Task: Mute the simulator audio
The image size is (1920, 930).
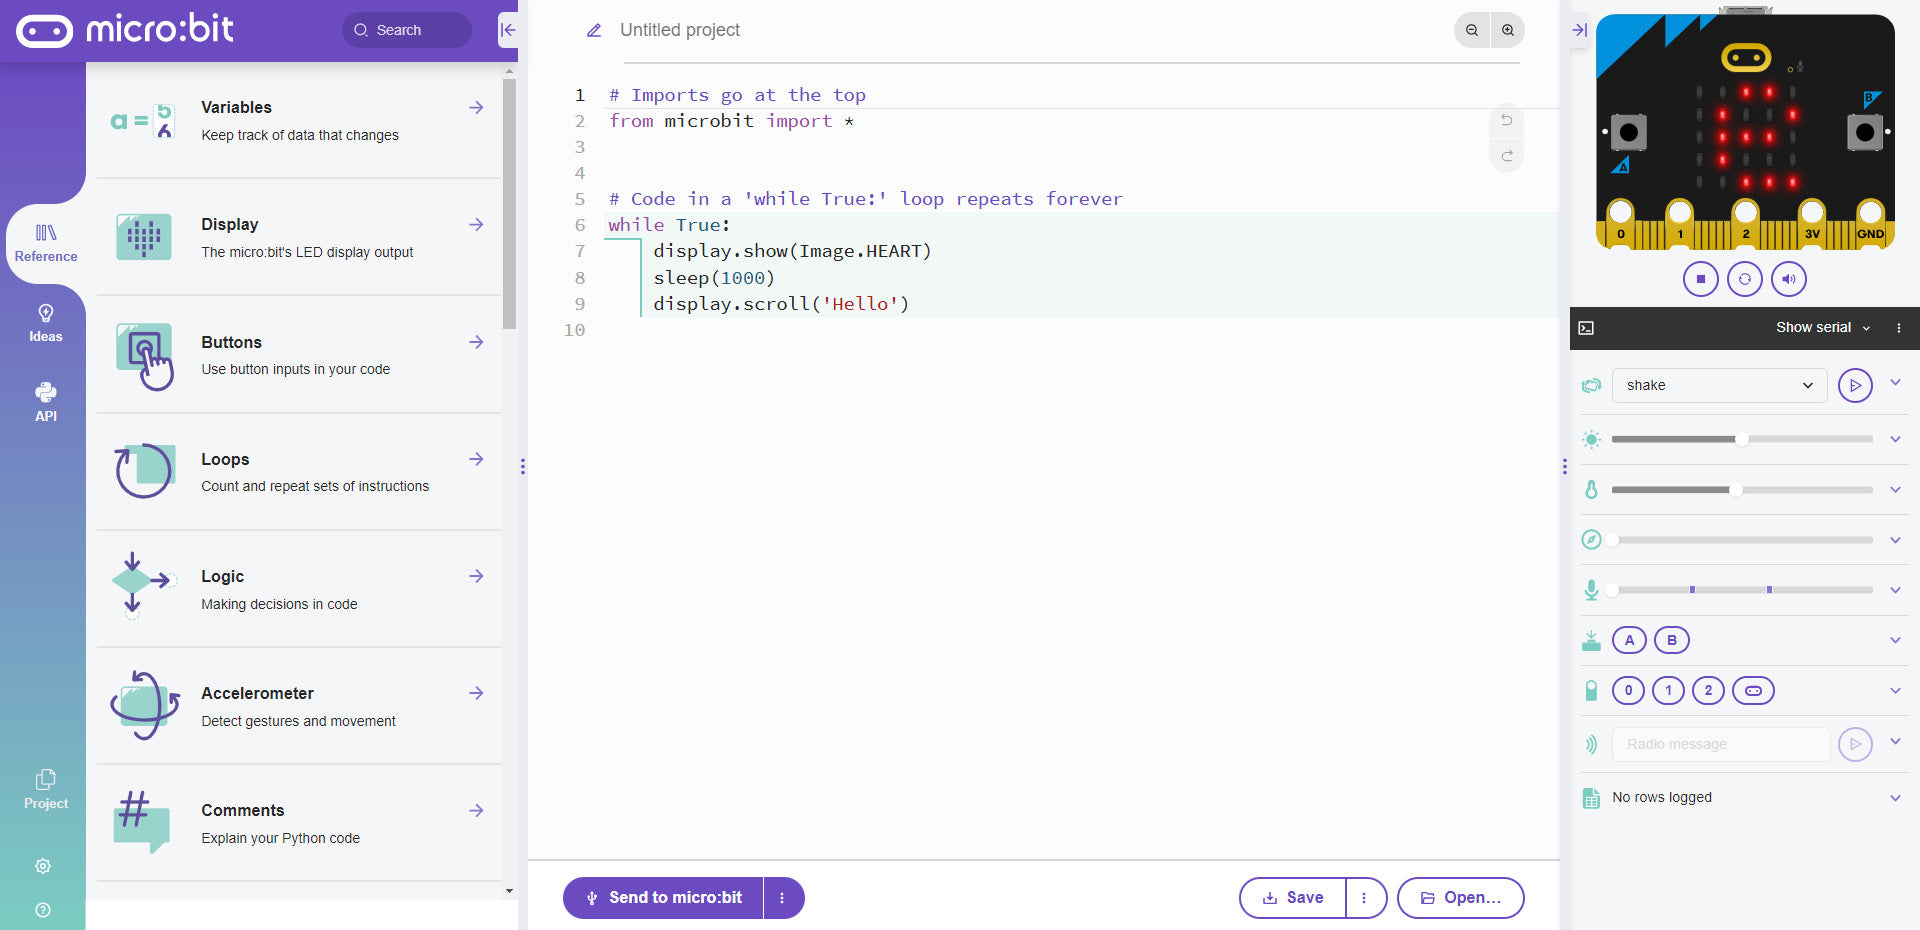Action: coord(1789,279)
